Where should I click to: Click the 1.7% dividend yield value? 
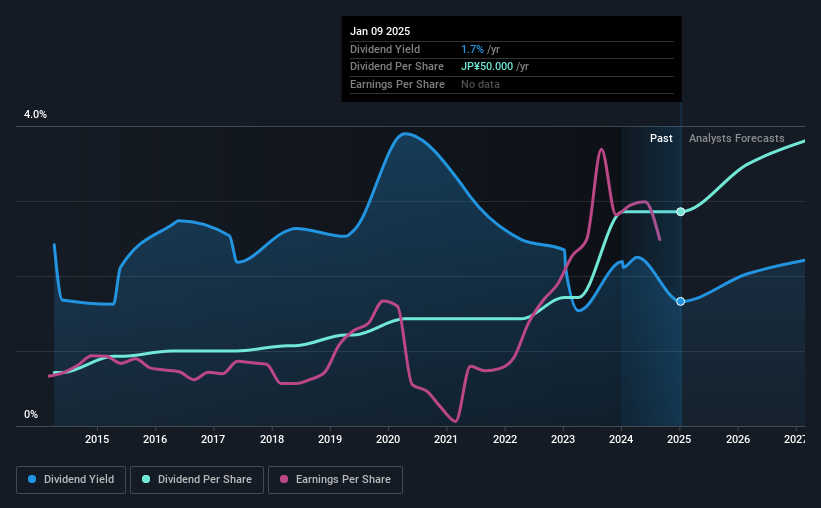coord(472,49)
